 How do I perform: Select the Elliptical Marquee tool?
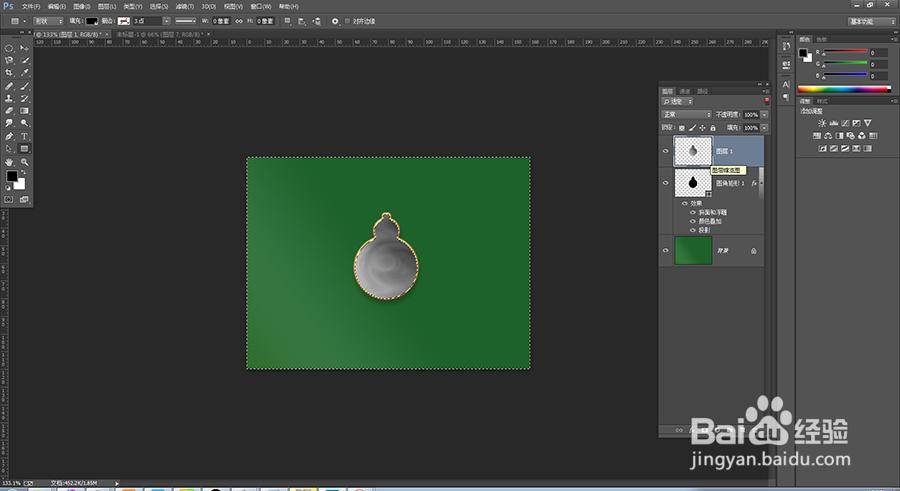(x=9, y=48)
